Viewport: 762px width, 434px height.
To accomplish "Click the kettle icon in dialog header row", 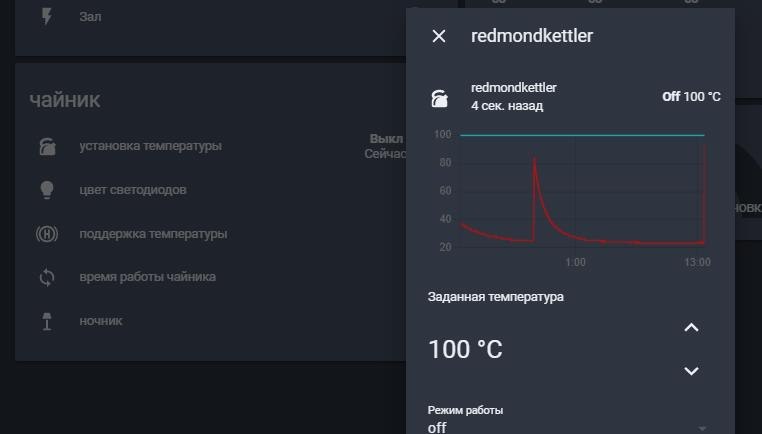I will 439,98.
